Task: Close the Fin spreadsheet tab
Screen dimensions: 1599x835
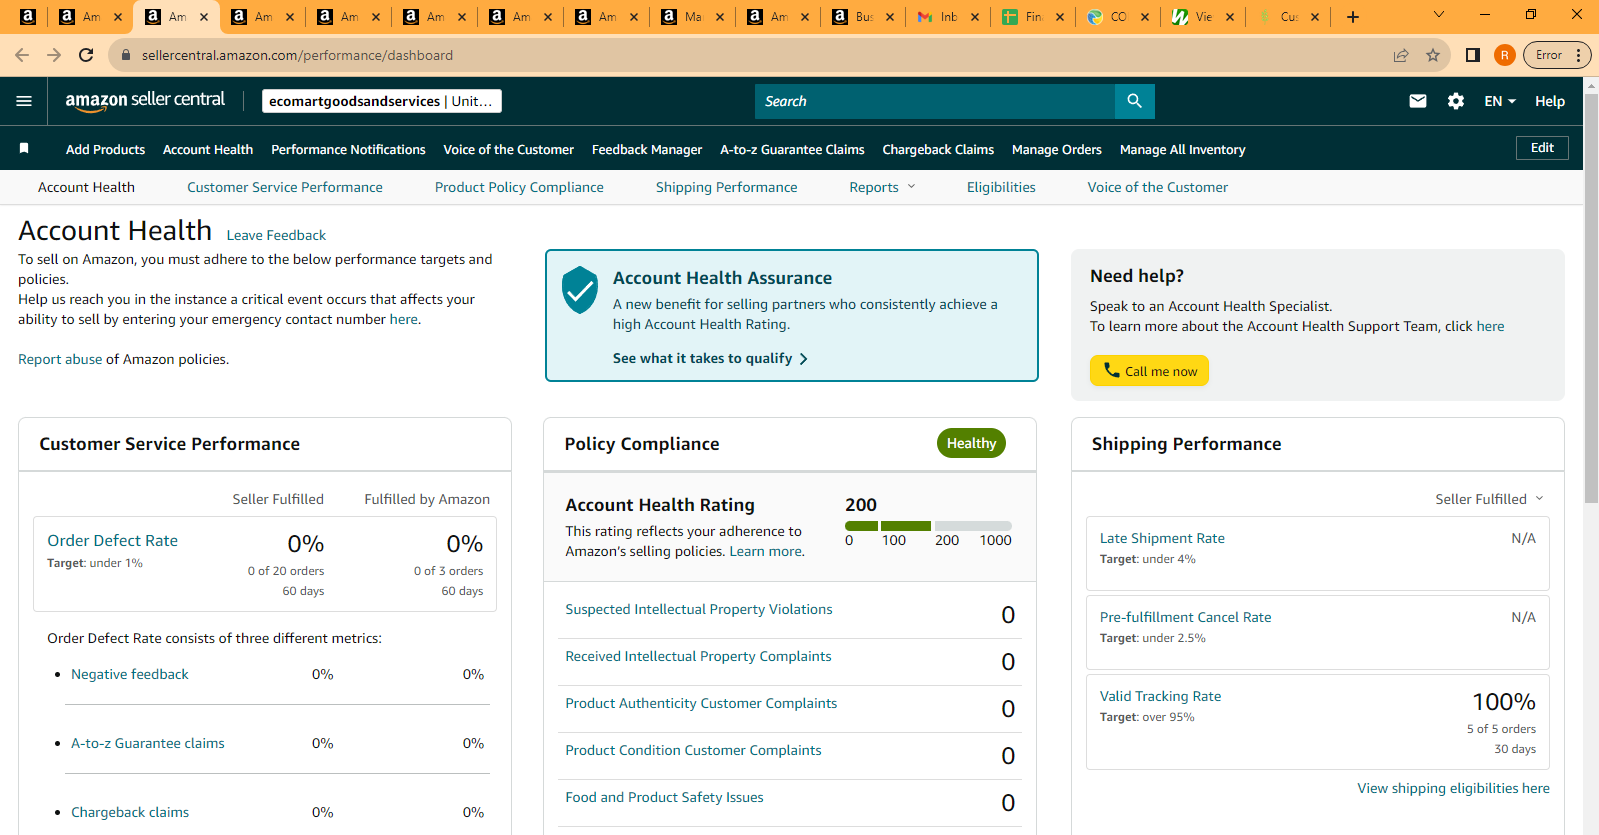Action: (x=1060, y=17)
